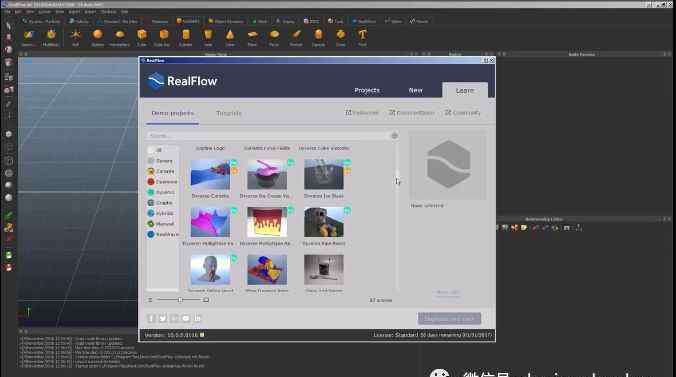
Task: Open the YouTube link in the RealFlow dialog
Action: [x=186, y=318]
